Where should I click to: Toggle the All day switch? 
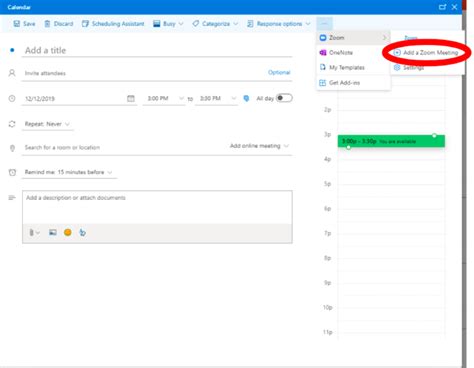coord(284,98)
